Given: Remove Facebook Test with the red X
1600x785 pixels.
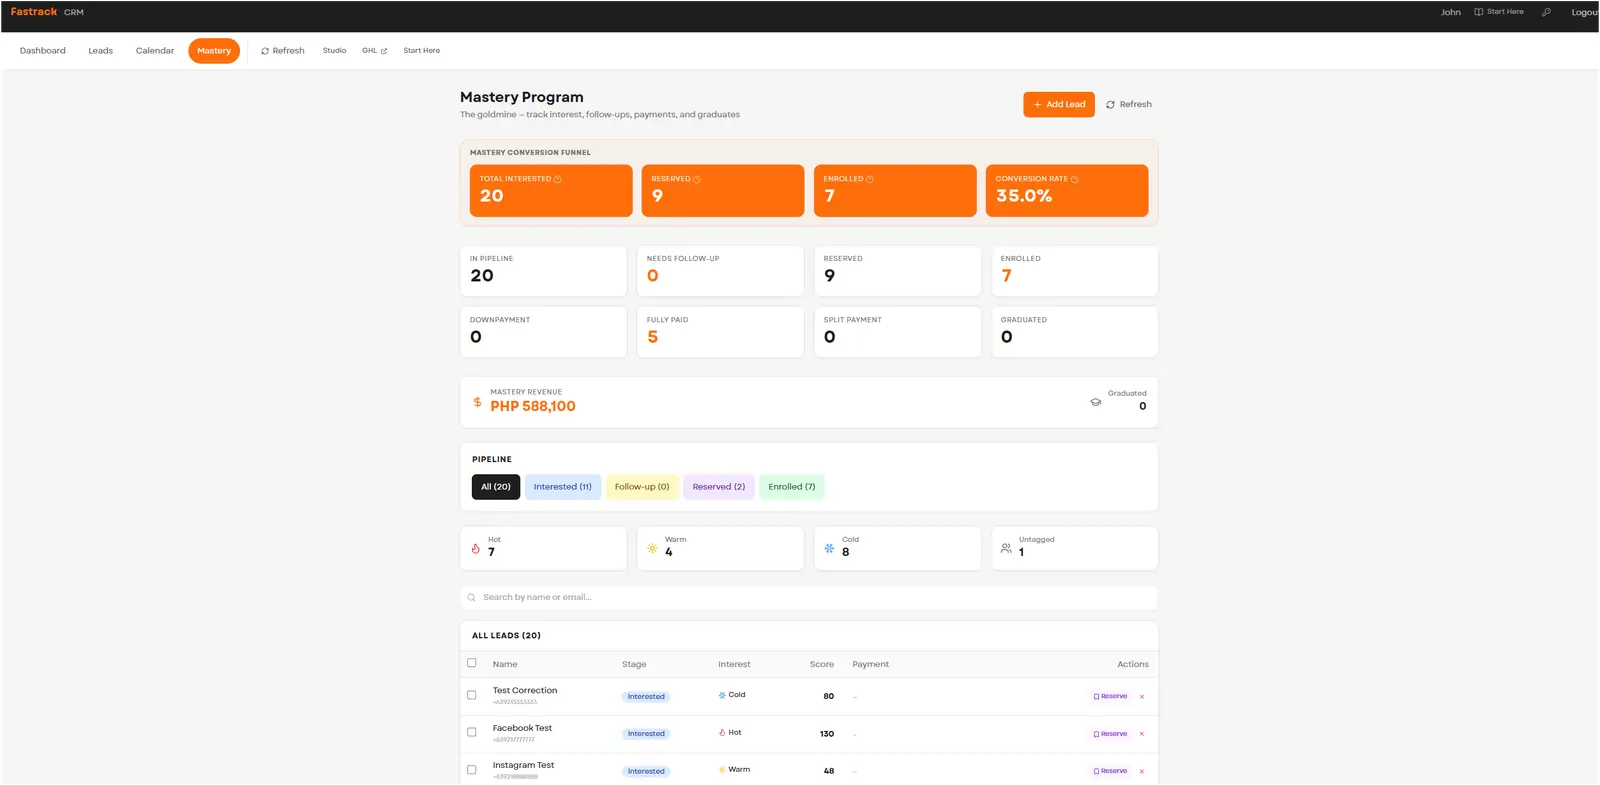Looking at the screenshot, I should [1142, 734].
